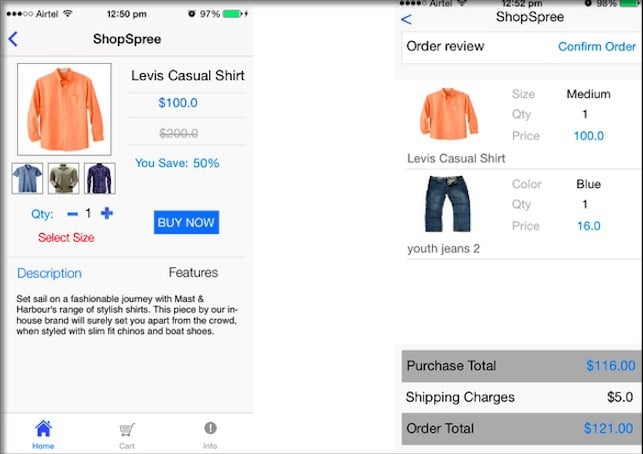
Task: Switch to the Features tab
Action: point(193,272)
